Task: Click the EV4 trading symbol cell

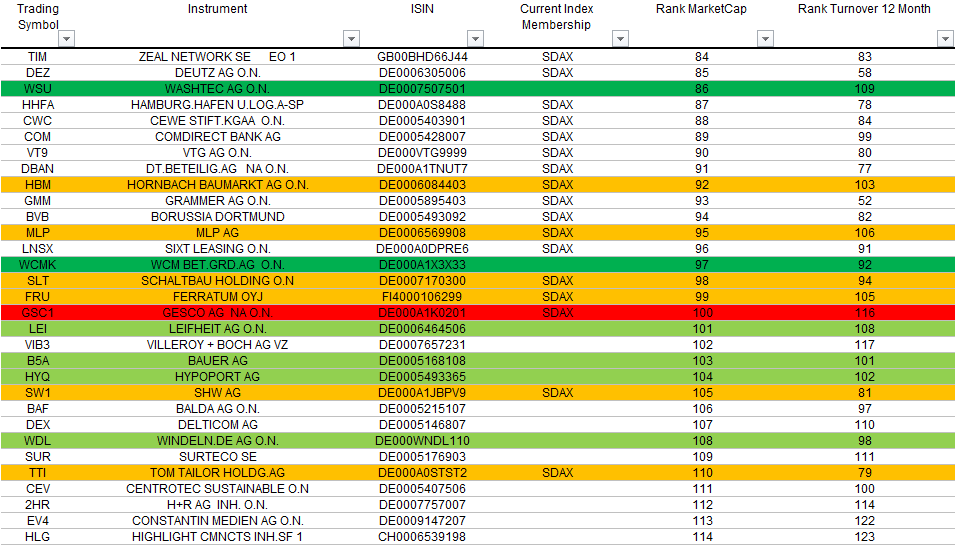Action: click(x=37, y=521)
